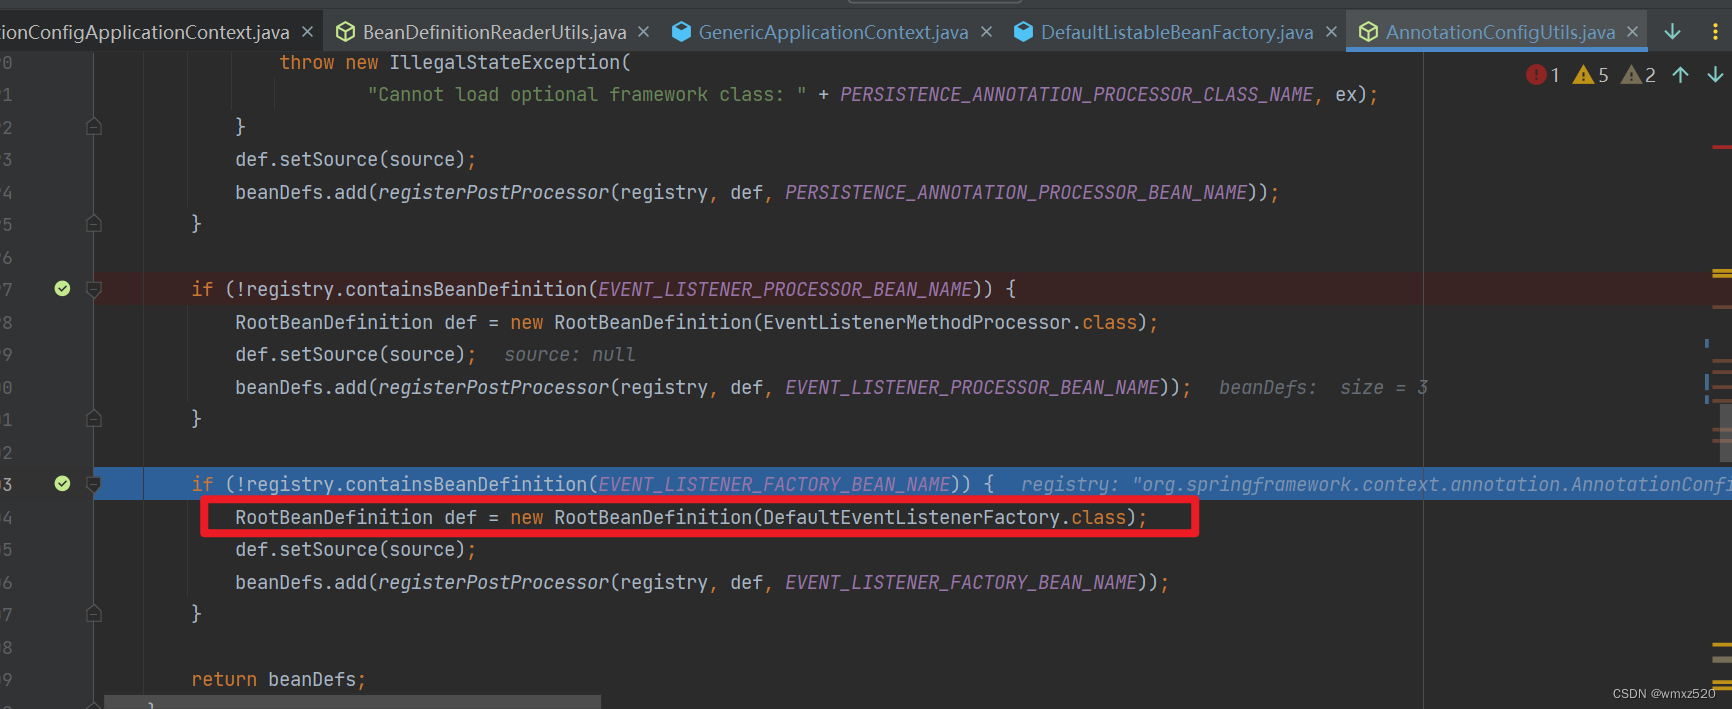
Task: Click the 'beanDefs: size = 3' debug hint
Action: [x=1323, y=387]
